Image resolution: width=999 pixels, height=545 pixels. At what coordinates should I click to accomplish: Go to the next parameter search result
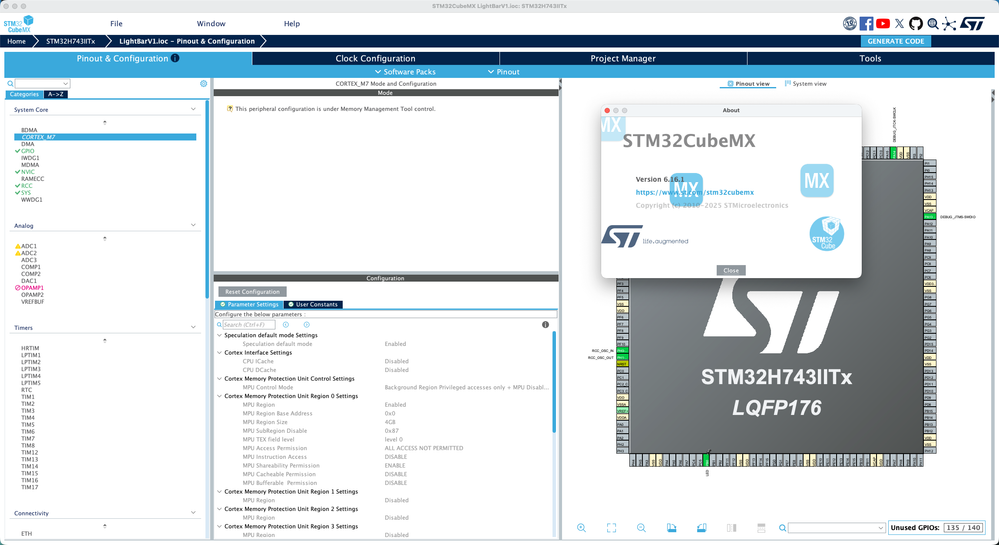tap(306, 324)
